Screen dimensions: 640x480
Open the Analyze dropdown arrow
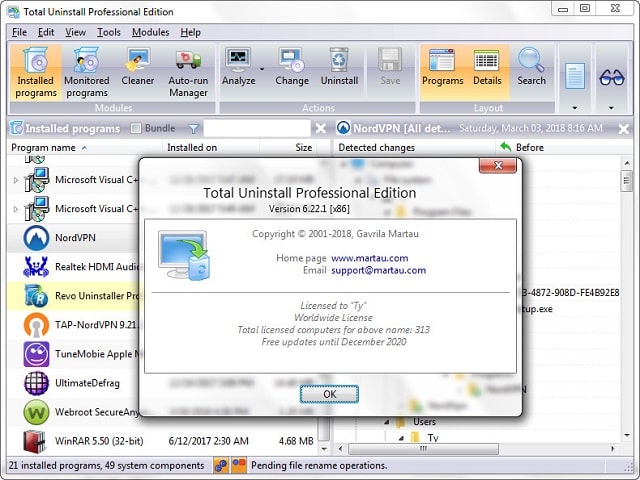[262, 69]
